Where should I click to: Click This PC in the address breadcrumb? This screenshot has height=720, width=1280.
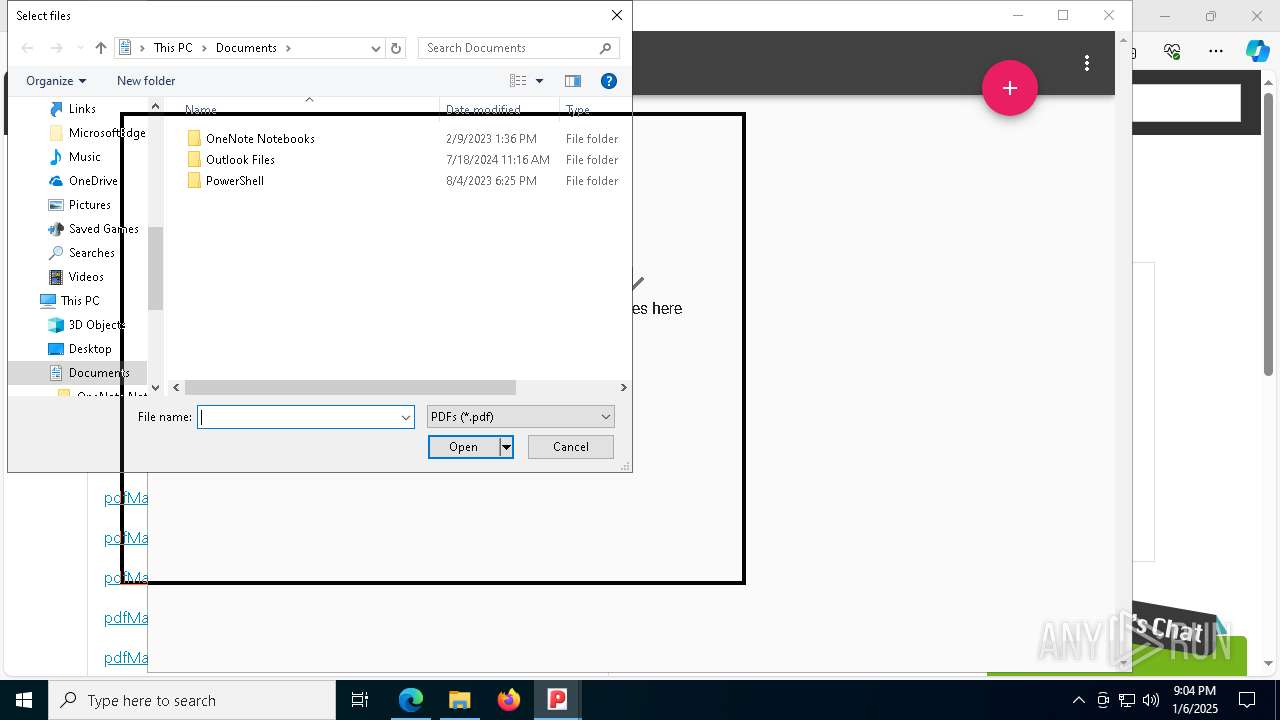point(173,48)
